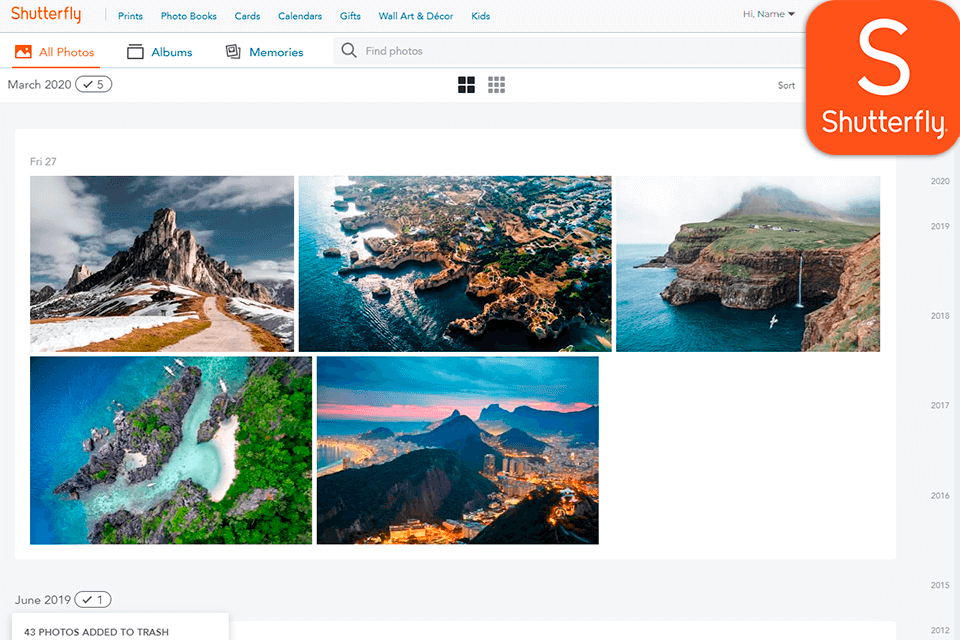Switch to the Albums tab
Image resolution: width=960 pixels, height=640 pixels.
(x=160, y=52)
